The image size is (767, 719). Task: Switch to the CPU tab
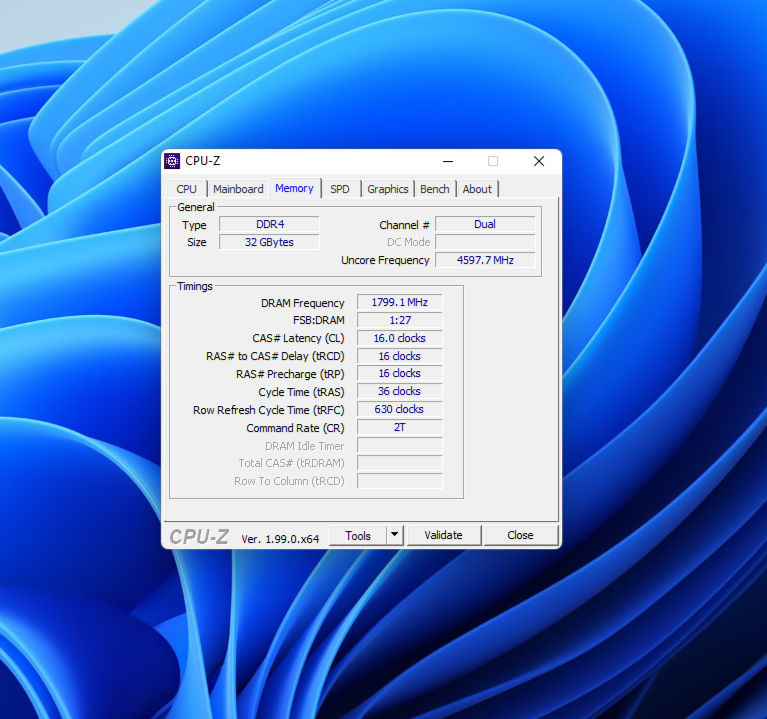pyautogui.click(x=186, y=189)
